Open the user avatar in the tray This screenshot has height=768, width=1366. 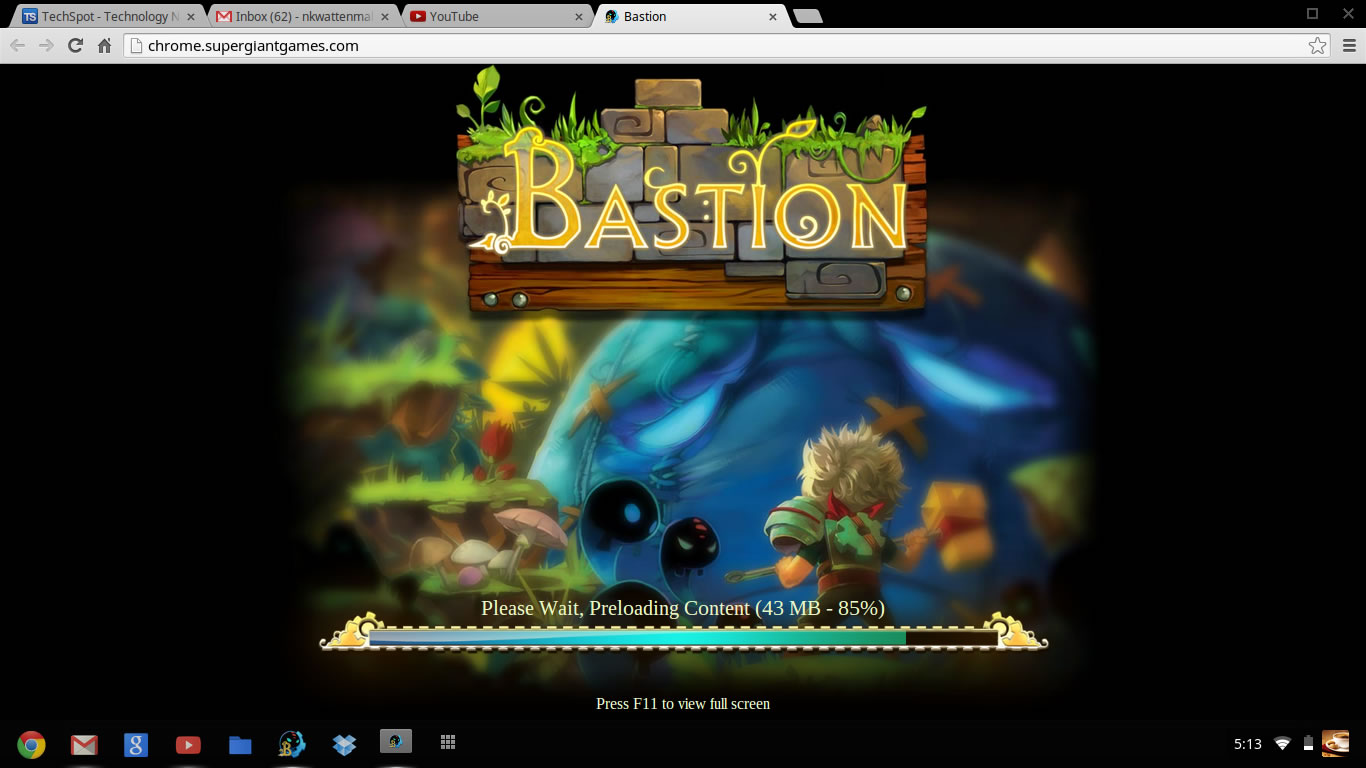coord(1335,743)
